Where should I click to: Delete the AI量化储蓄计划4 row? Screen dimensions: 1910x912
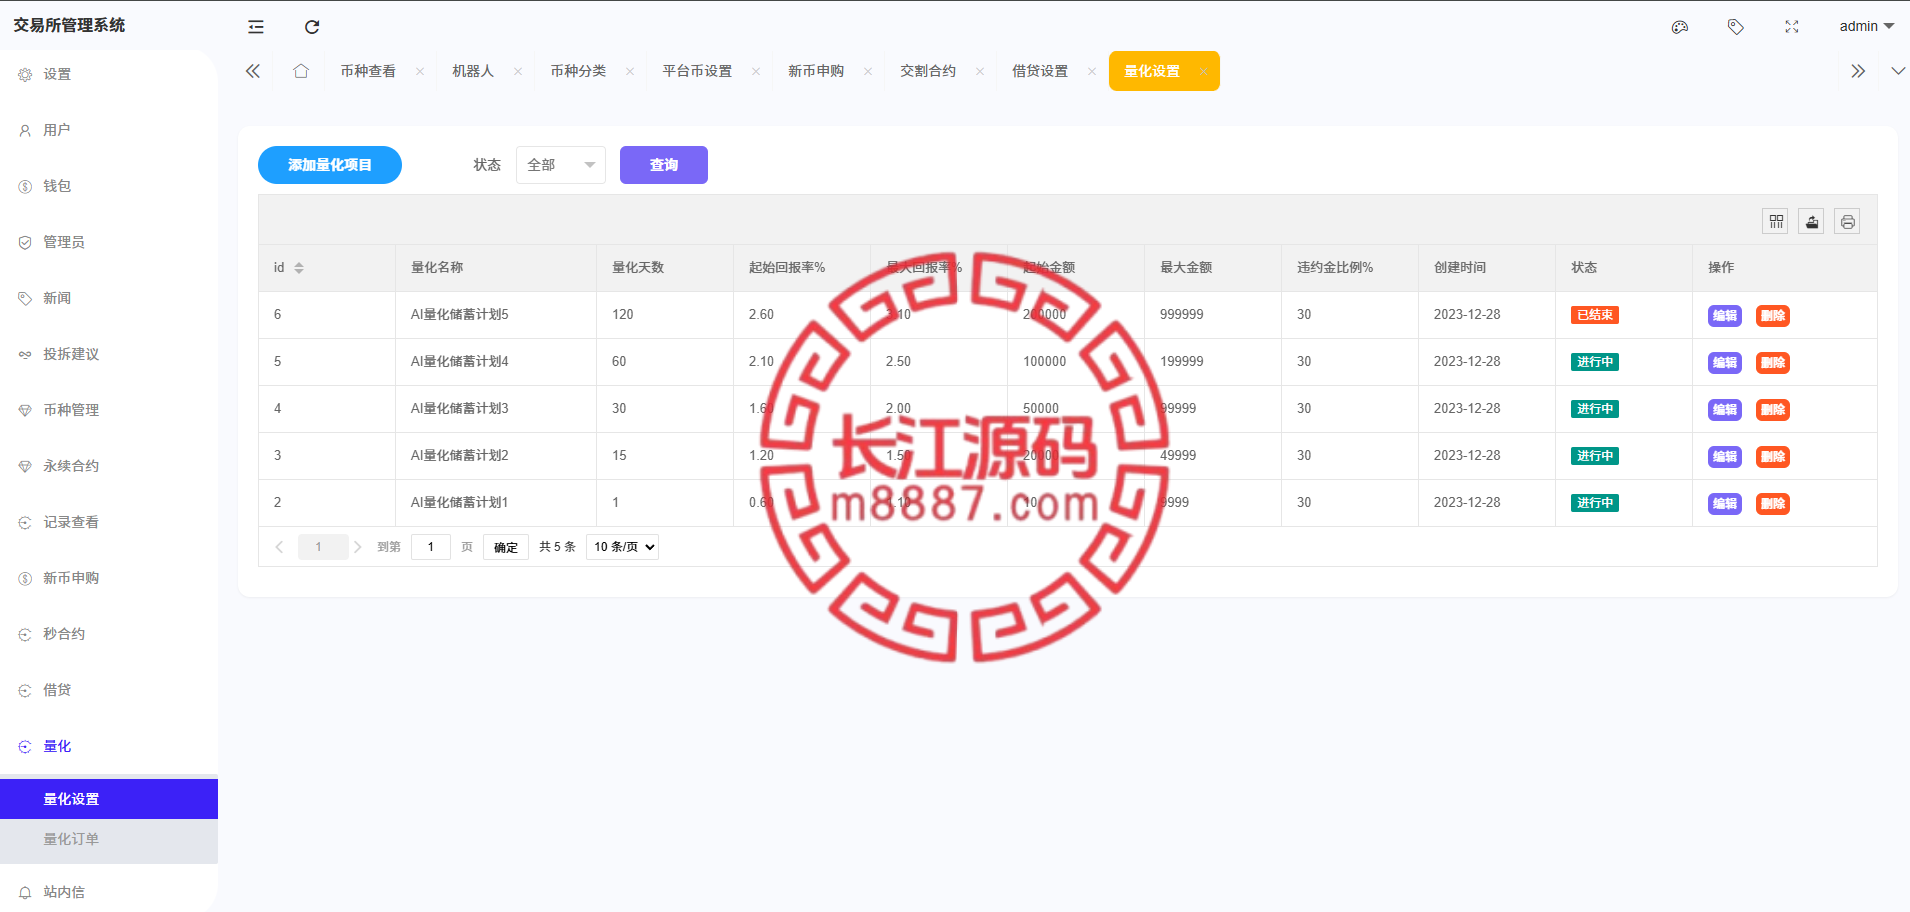[1773, 363]
